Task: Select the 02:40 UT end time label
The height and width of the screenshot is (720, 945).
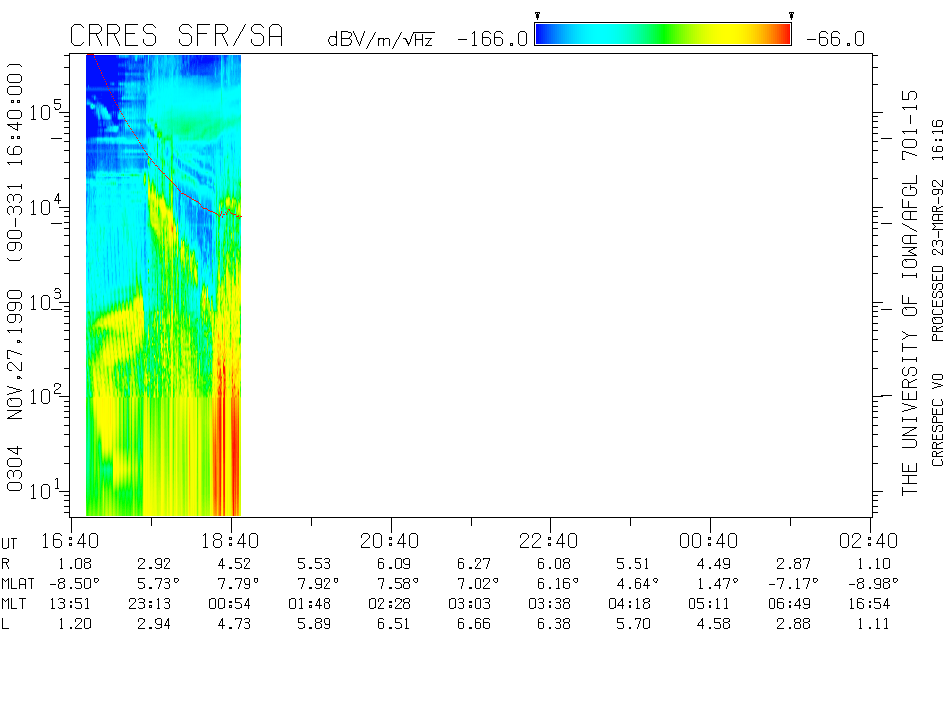Action: (869, 540)
